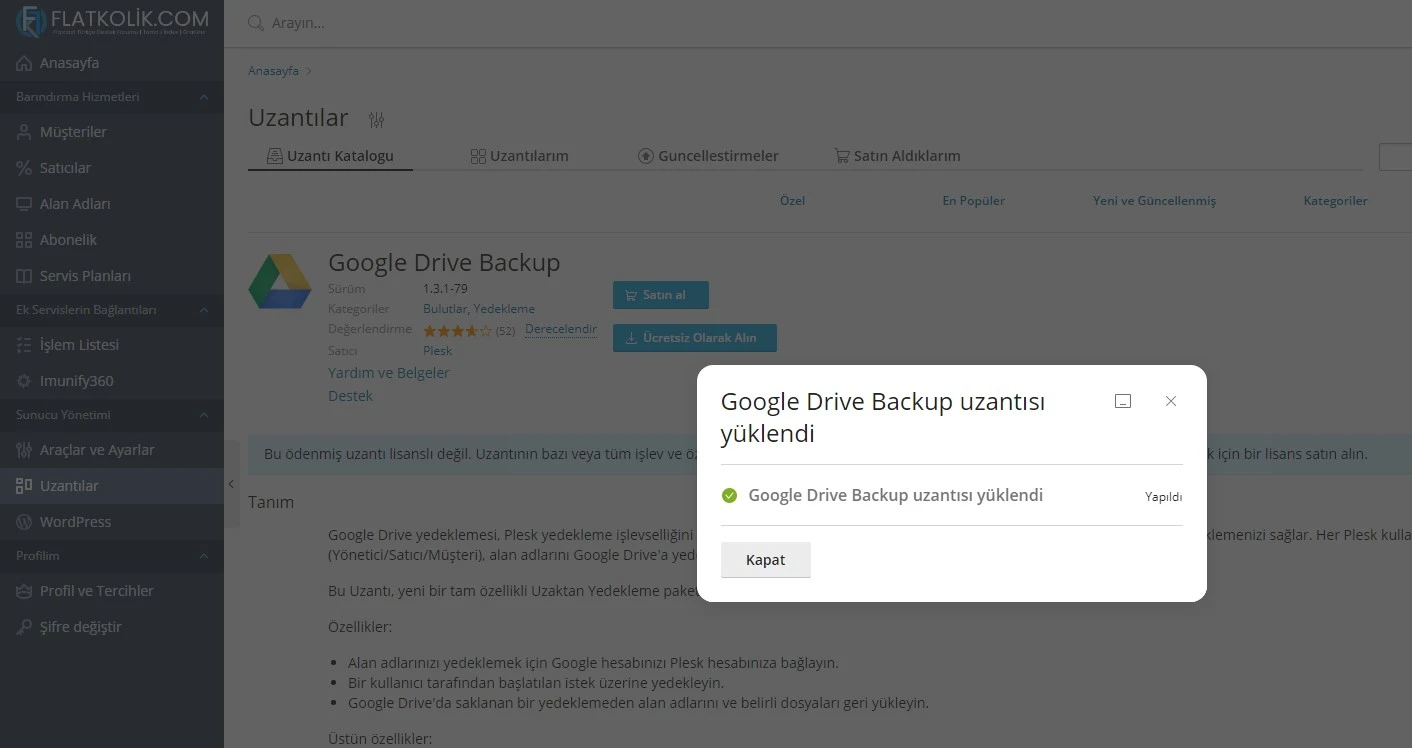
Task: Click the Ücretsiz Olarak Alın button
Action: pyautogui.click(x=694, y=337)
